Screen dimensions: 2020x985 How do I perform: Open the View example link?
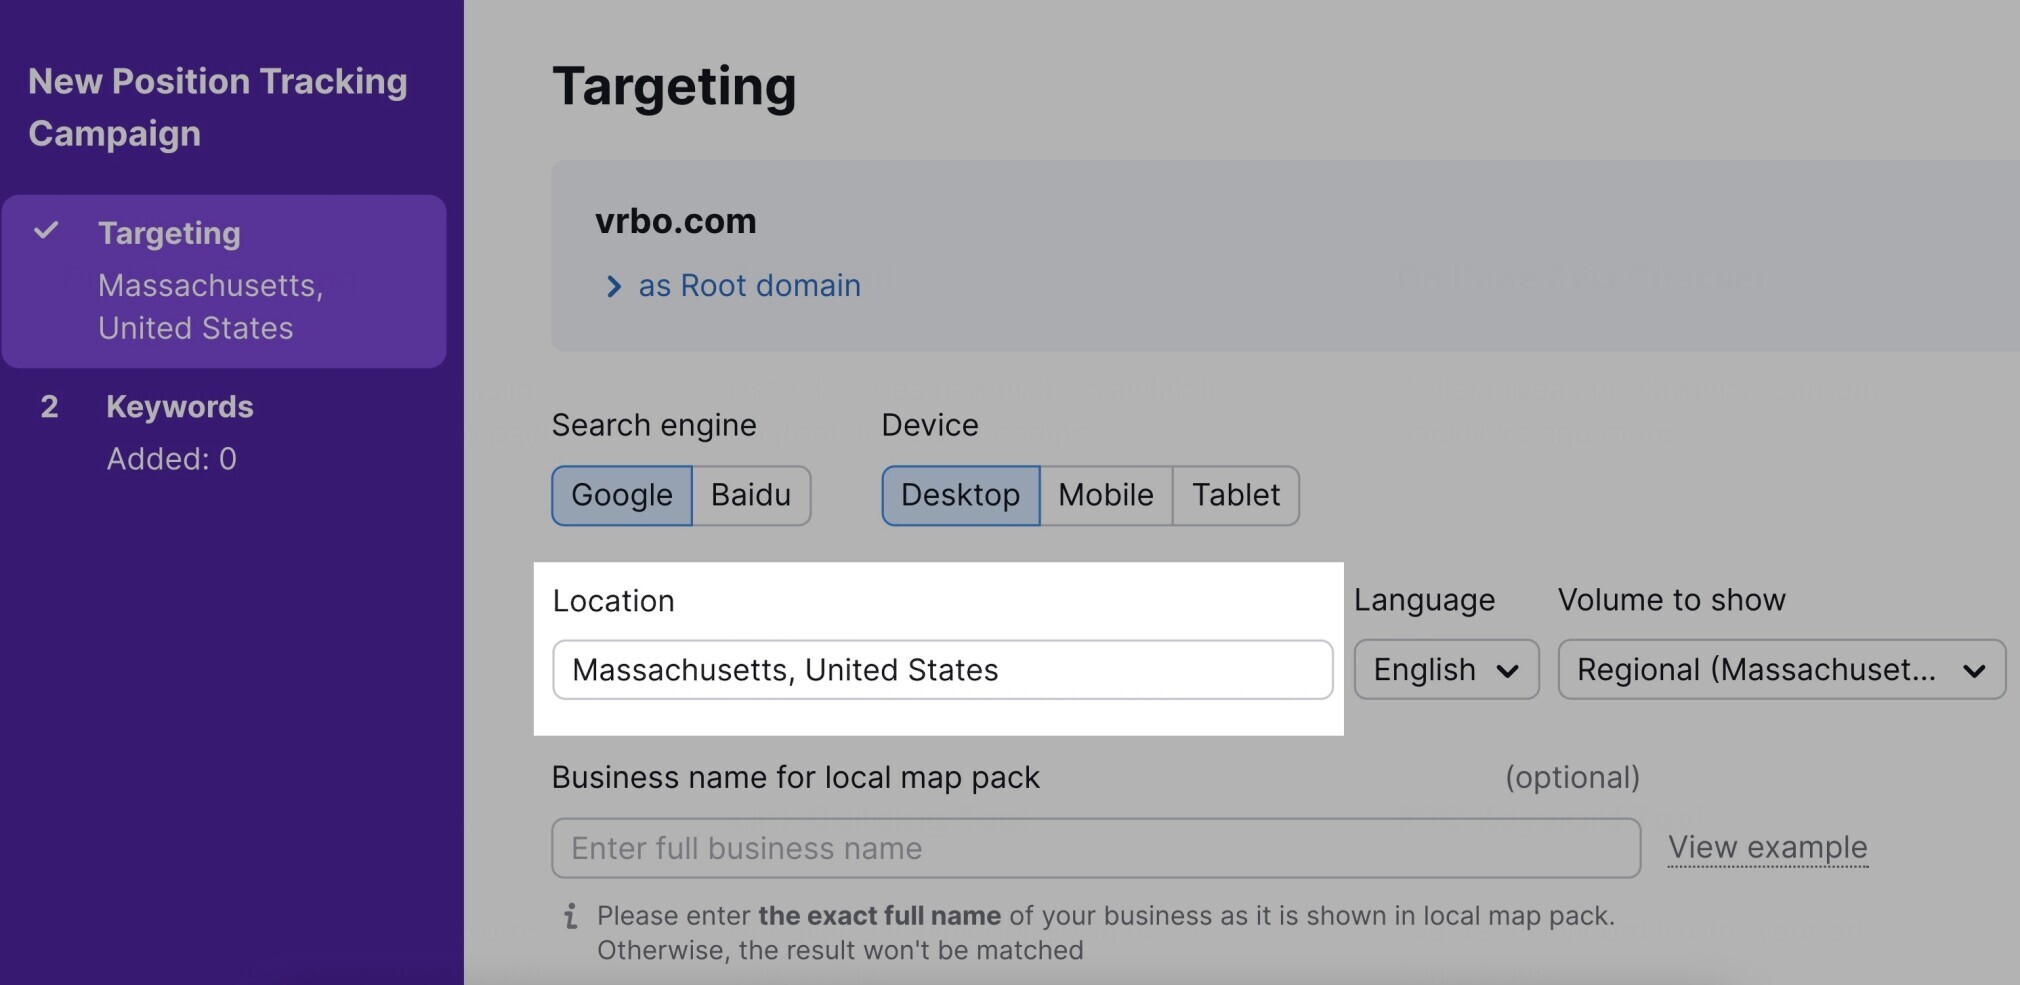point(1767,847)
